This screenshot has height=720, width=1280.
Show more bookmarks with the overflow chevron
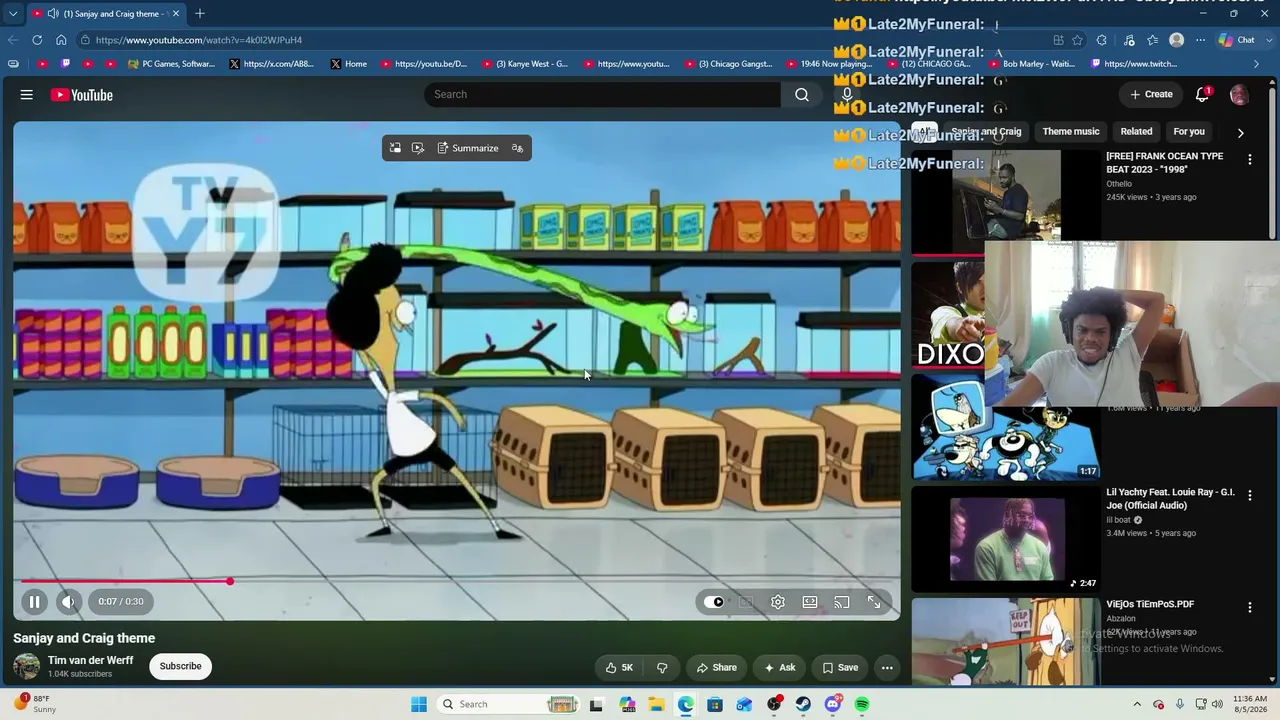point(1257,64)
